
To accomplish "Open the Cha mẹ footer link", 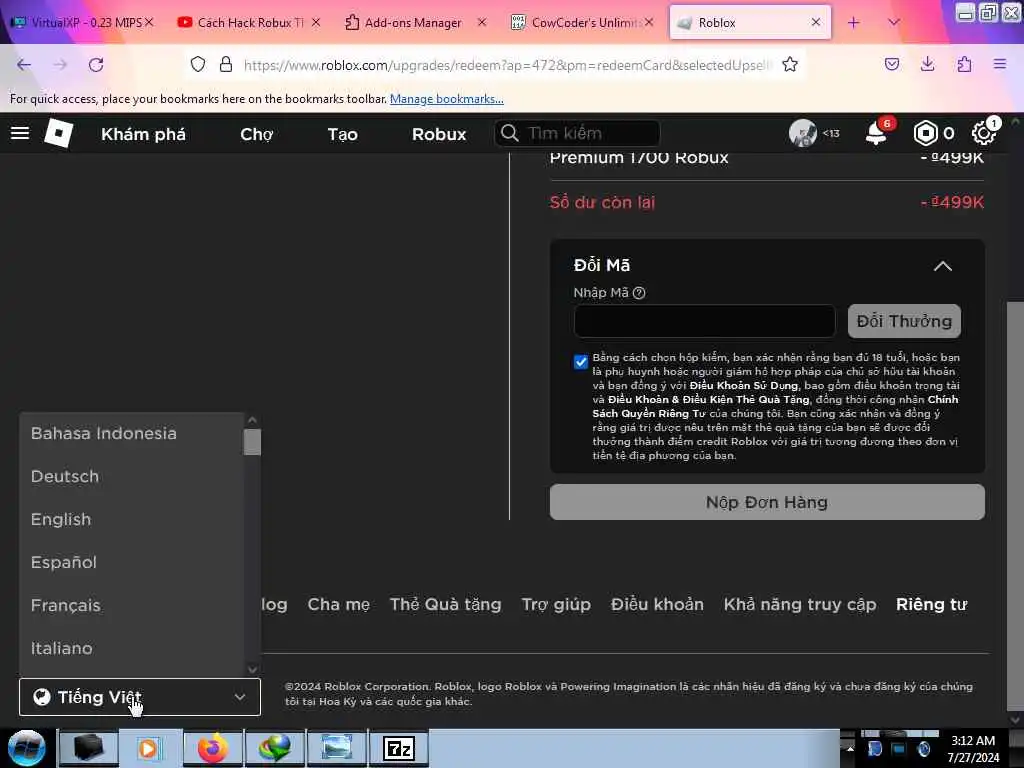I will click(338, 605).
